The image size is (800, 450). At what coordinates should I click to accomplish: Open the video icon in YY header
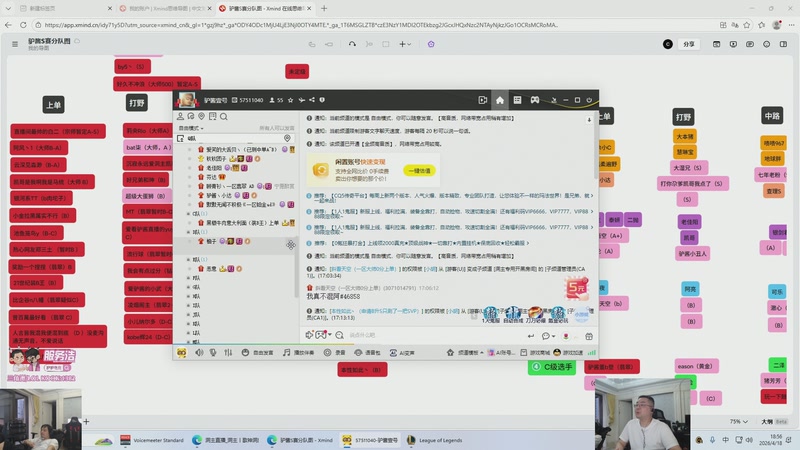coord(483,100)
